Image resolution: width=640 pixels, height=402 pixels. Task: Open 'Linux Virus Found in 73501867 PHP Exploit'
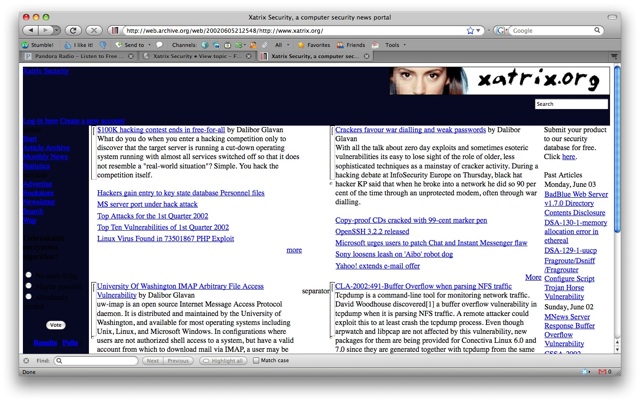point(166,238)
